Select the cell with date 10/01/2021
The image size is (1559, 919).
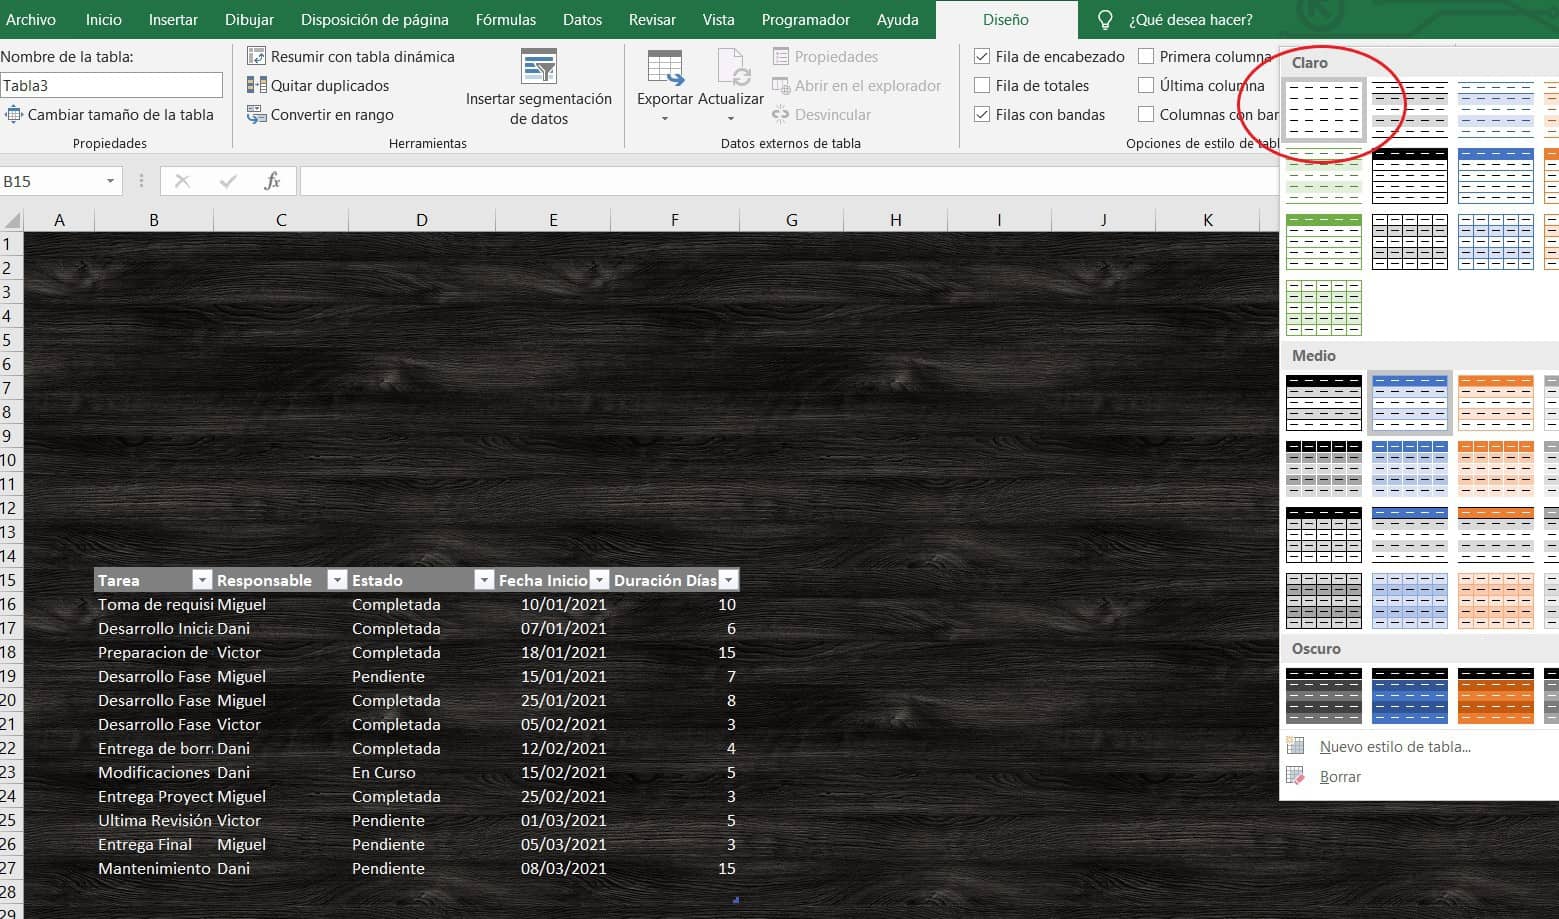[553, 604]
